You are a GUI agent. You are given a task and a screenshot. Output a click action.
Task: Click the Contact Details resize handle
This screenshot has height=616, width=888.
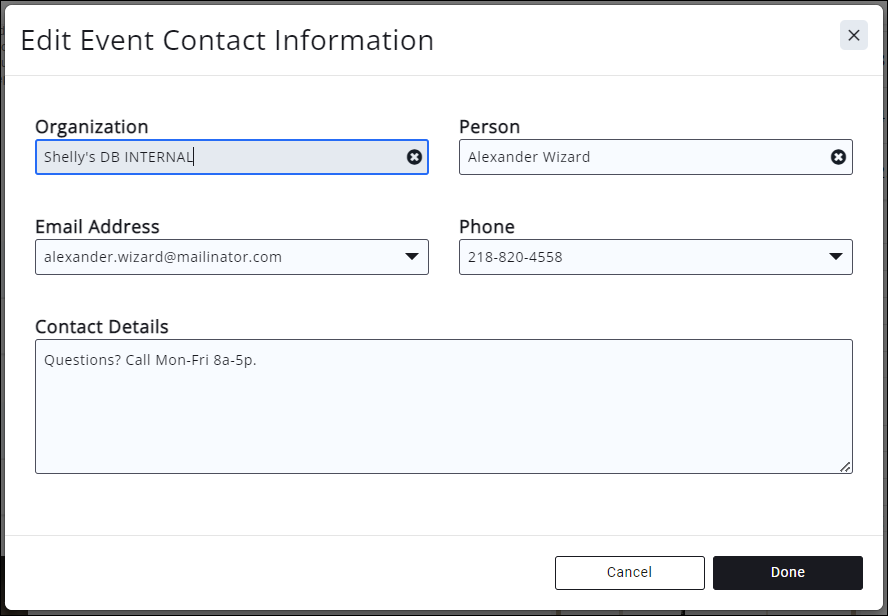click(x=845, y=466)
